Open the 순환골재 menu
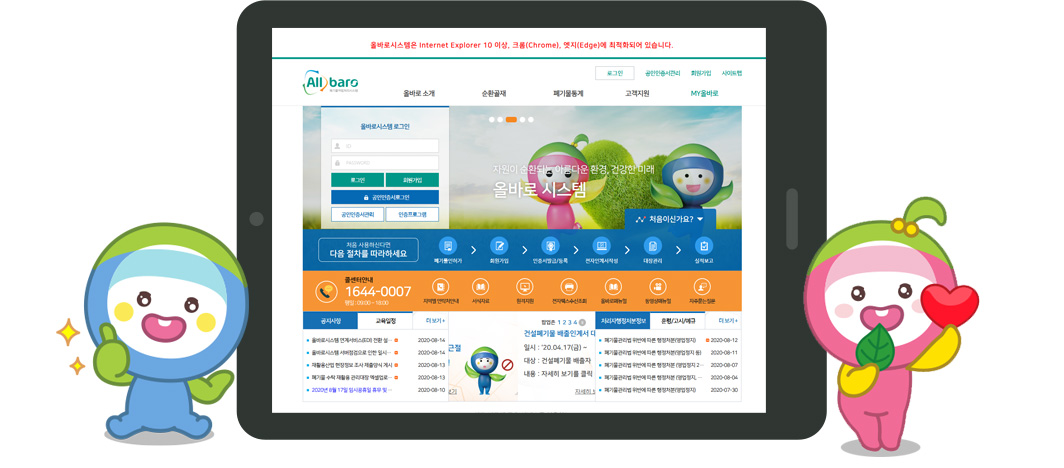 494,94
